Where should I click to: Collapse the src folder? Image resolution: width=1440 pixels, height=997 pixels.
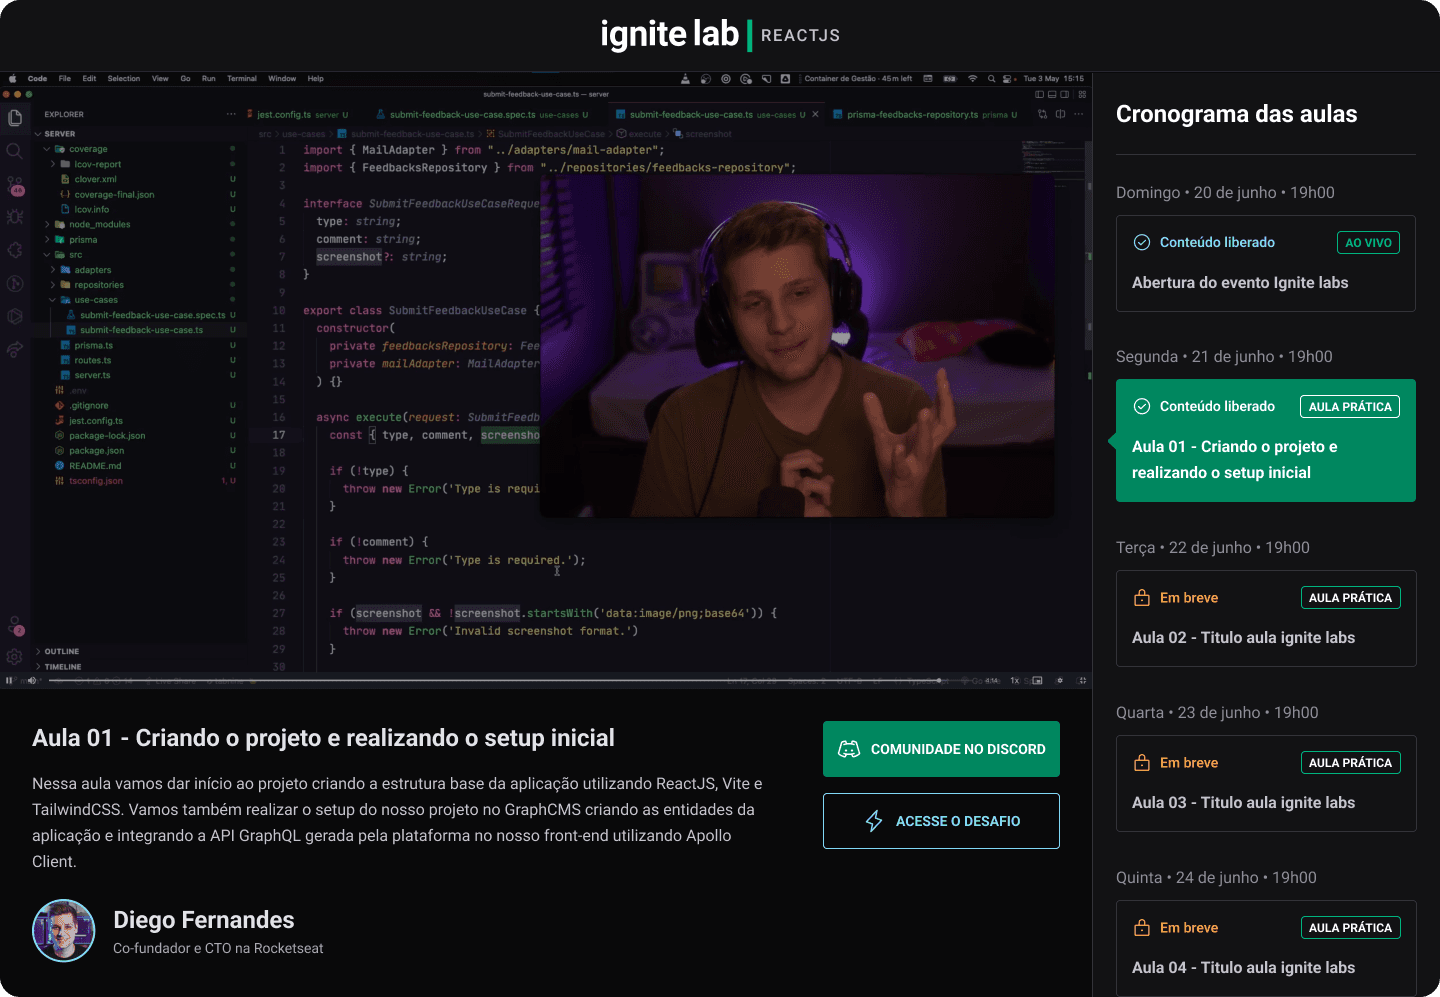coord(46,254)
